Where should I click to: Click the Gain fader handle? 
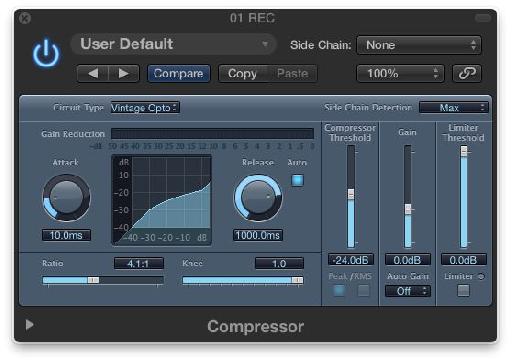pos(408,209)
